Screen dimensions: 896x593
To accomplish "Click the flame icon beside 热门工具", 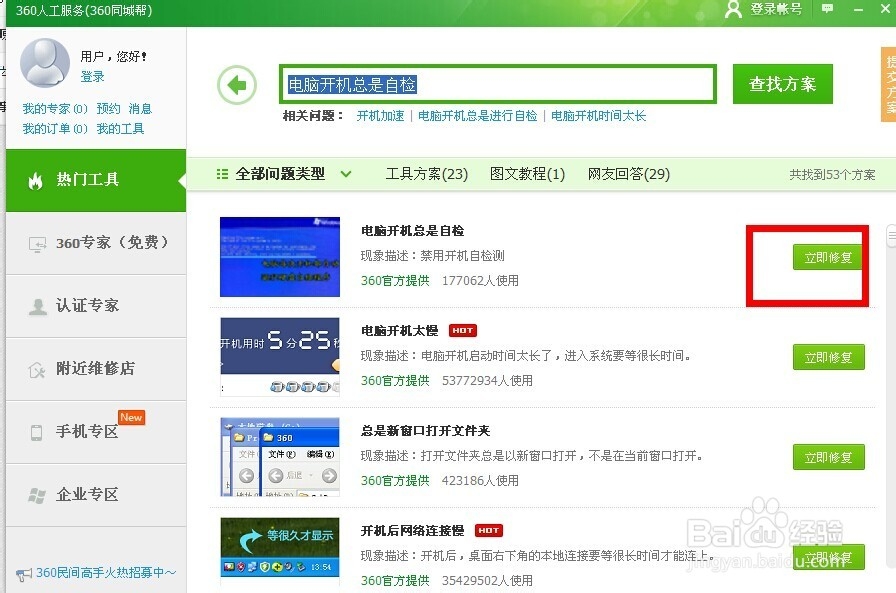I will coord(35,181).
